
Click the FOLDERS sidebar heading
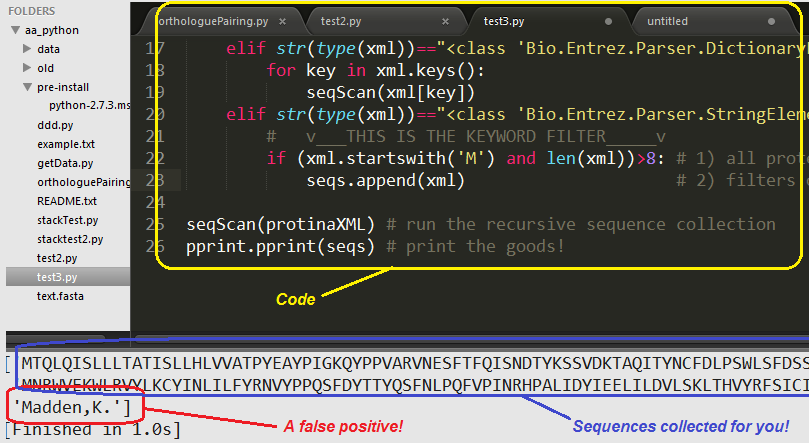click(31, 11)
